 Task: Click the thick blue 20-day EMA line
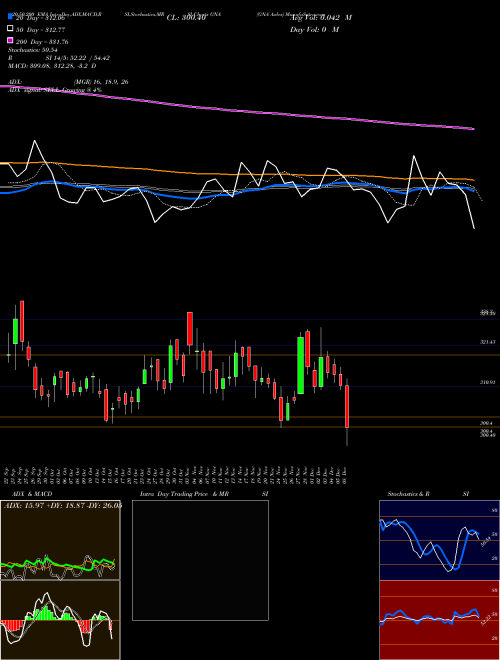pos(236,192)
